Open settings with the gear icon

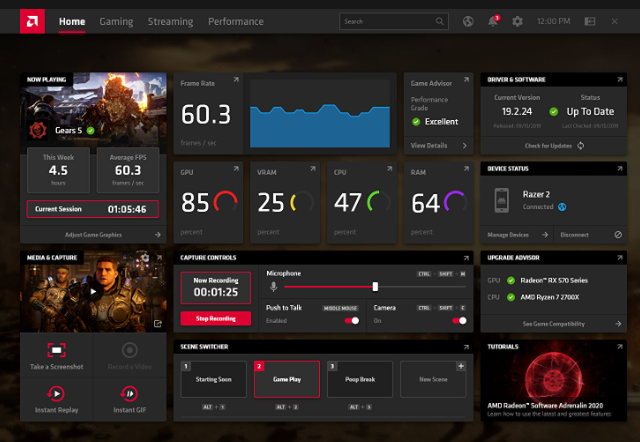(x=517, y=21)
